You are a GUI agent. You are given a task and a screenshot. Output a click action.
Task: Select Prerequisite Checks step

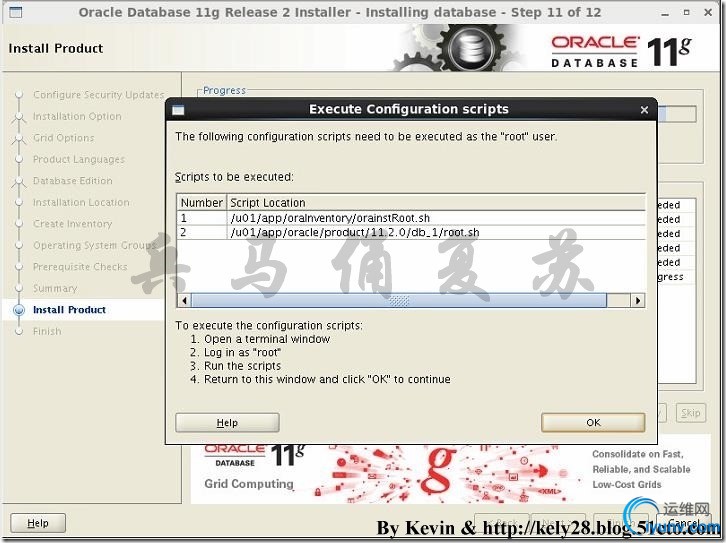(x=80, y=267)
